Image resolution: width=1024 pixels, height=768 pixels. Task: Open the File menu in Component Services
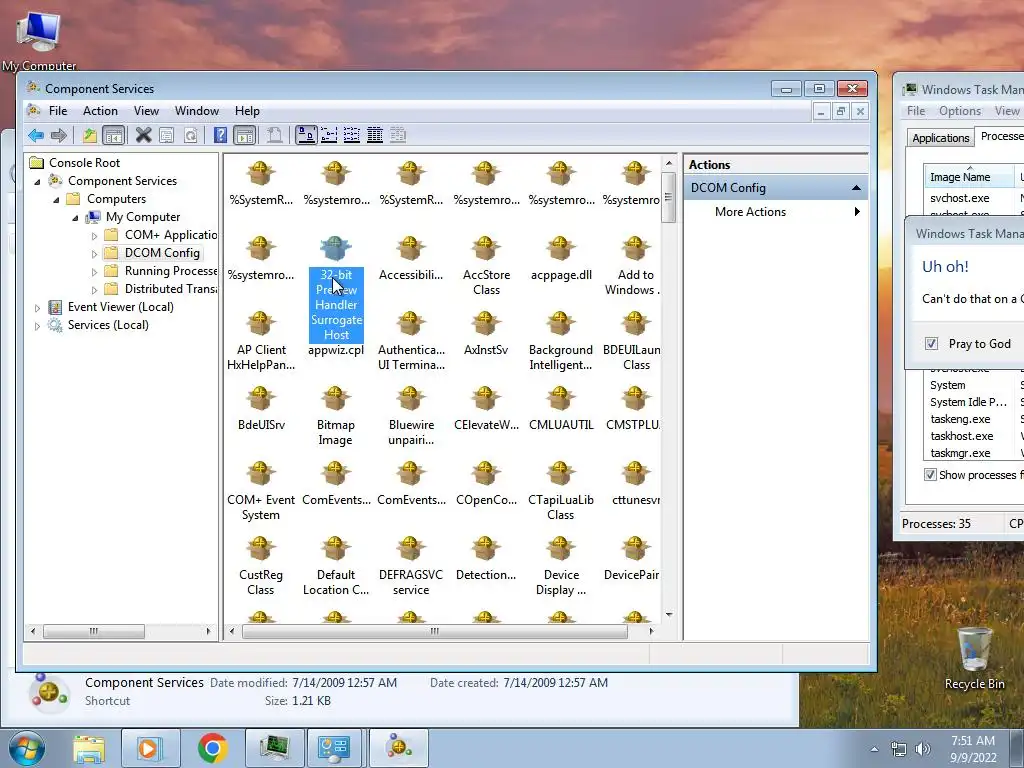(58, 111)
